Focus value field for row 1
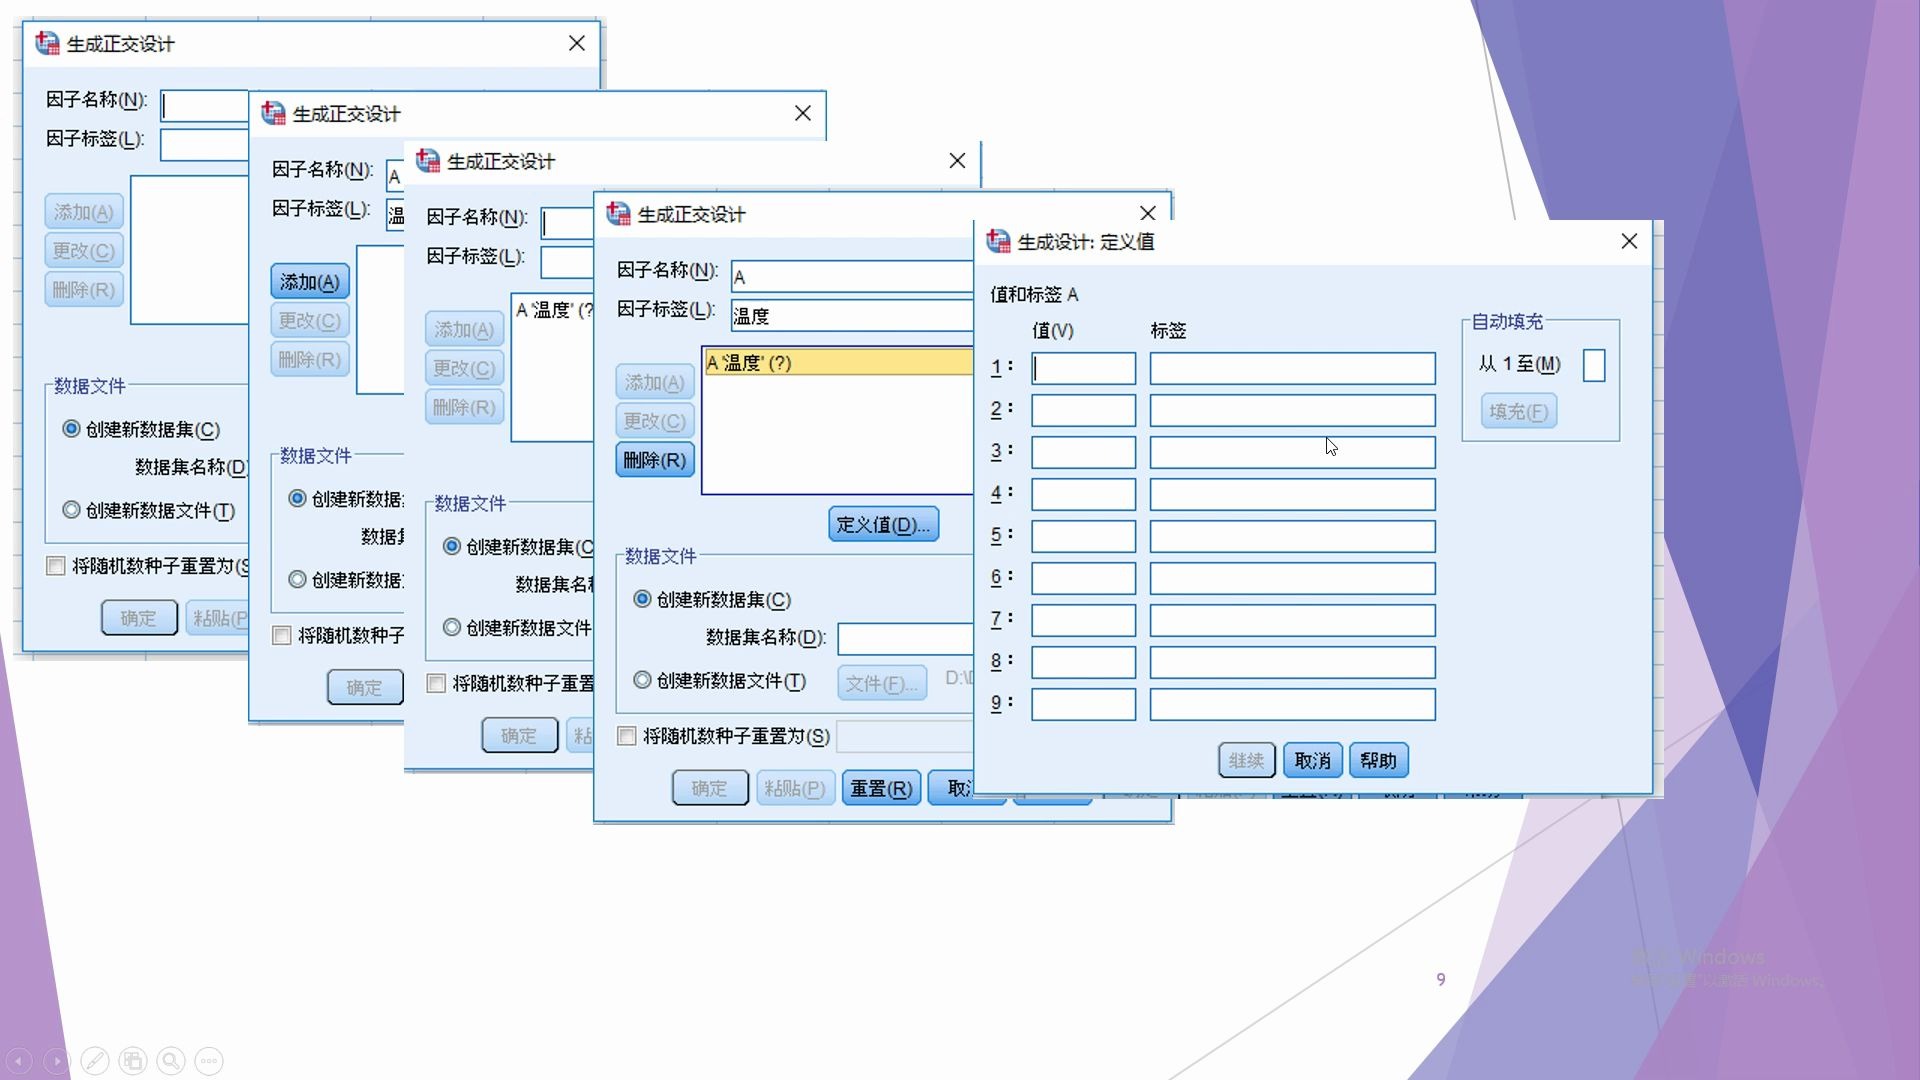The width and height of the screenshot is (1920, 1080). (x=1083, y=368)
